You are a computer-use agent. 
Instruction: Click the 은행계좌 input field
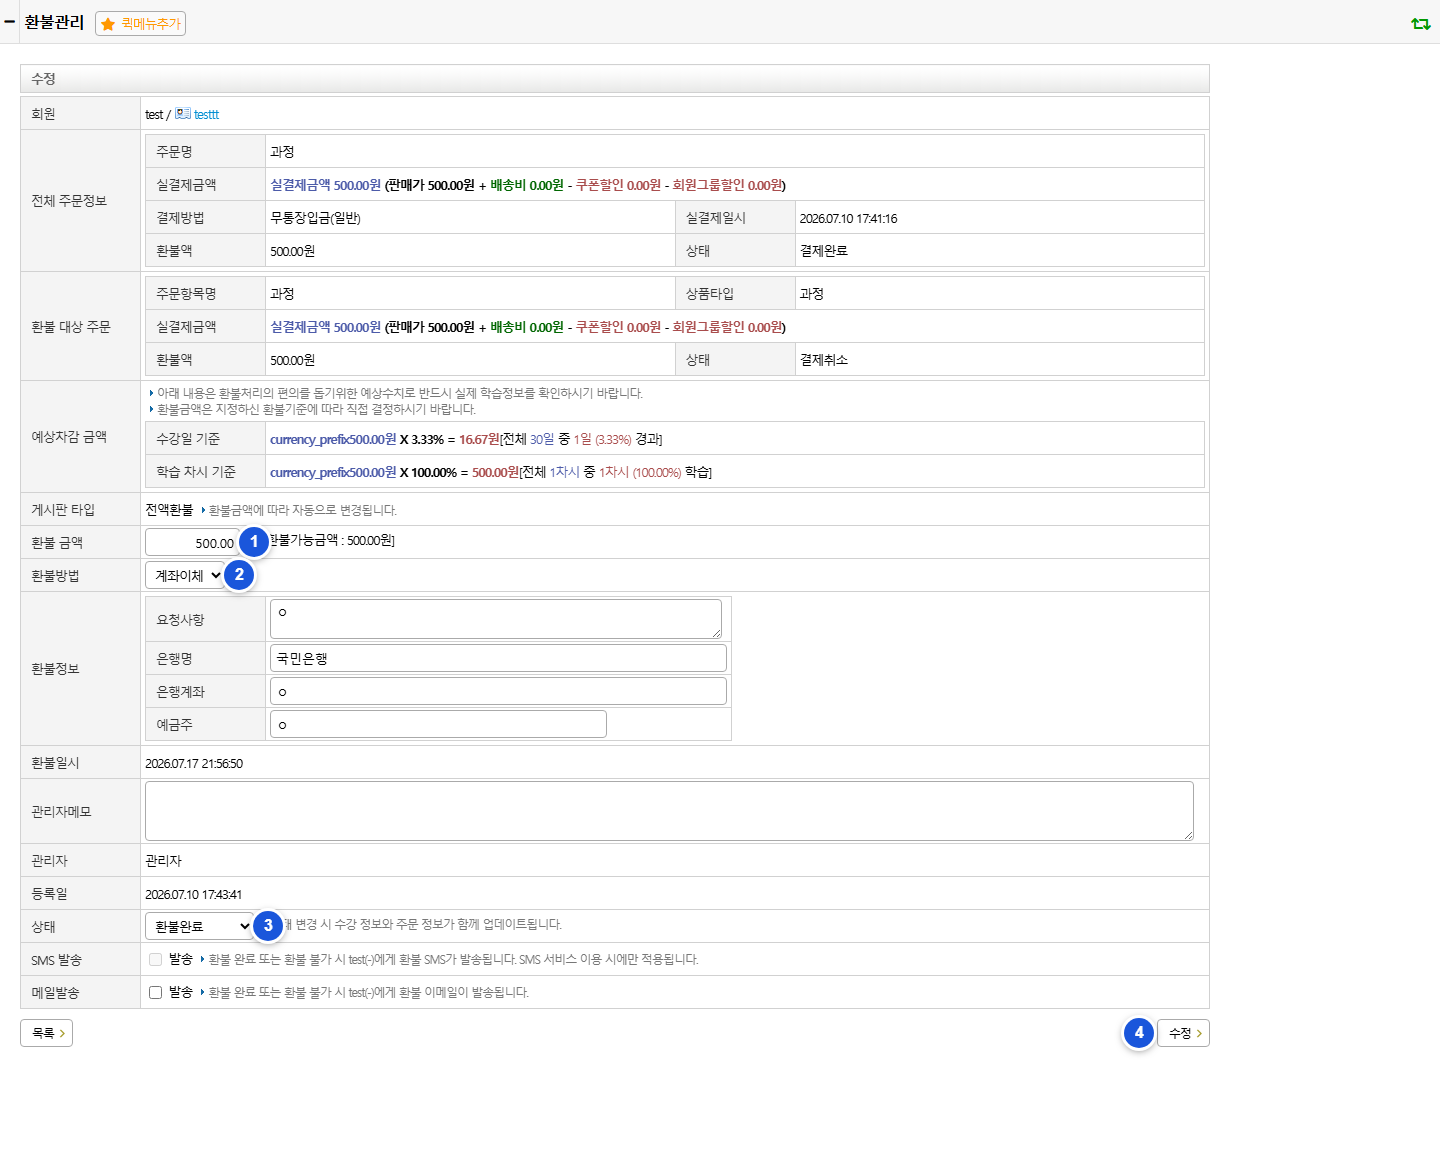click(498, 691)
